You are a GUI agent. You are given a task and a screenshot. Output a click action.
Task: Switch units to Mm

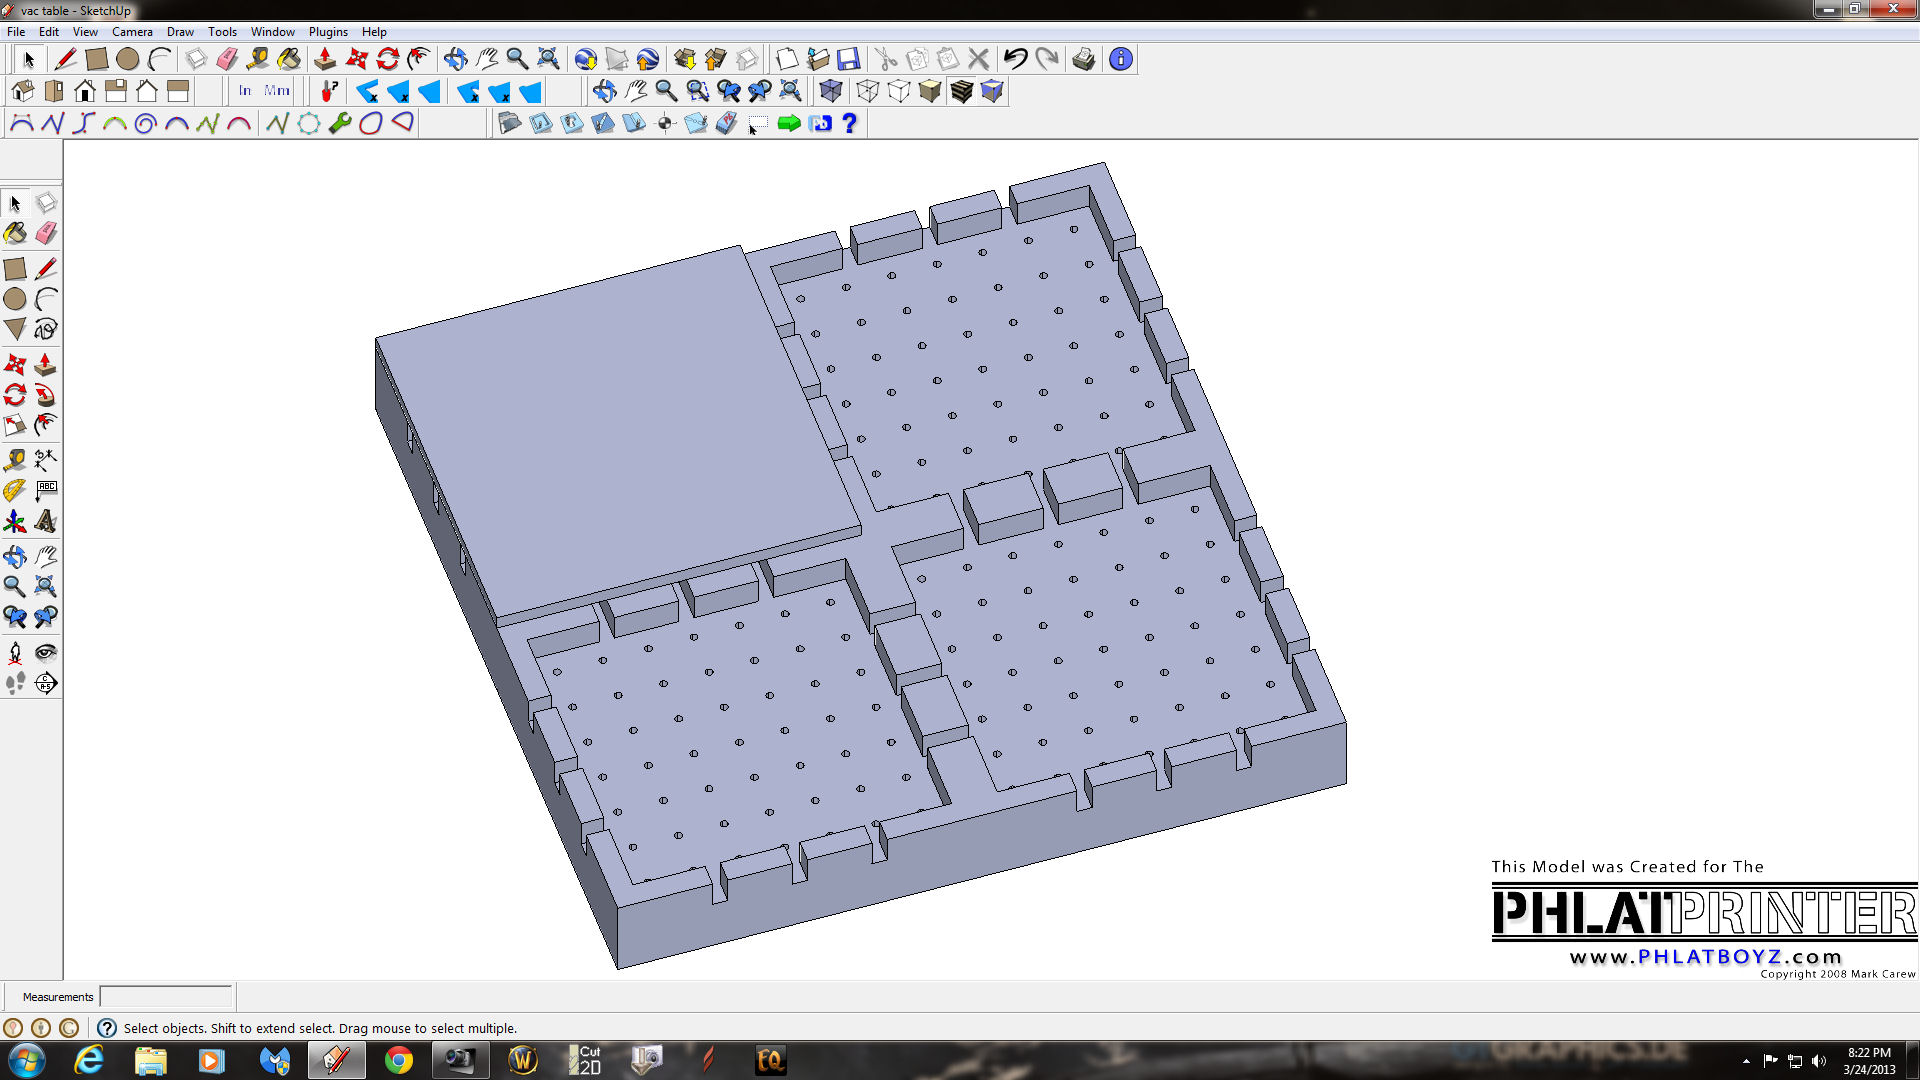[277, 91]
